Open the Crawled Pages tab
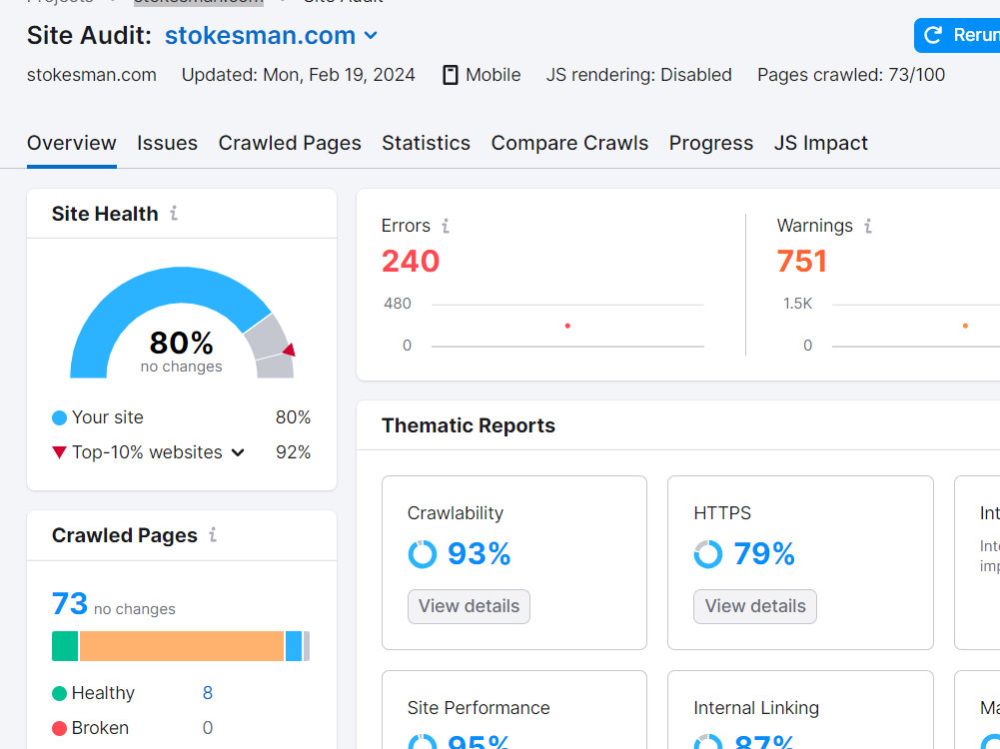This screenshot has width=1000, height=749. click(290, 143)
